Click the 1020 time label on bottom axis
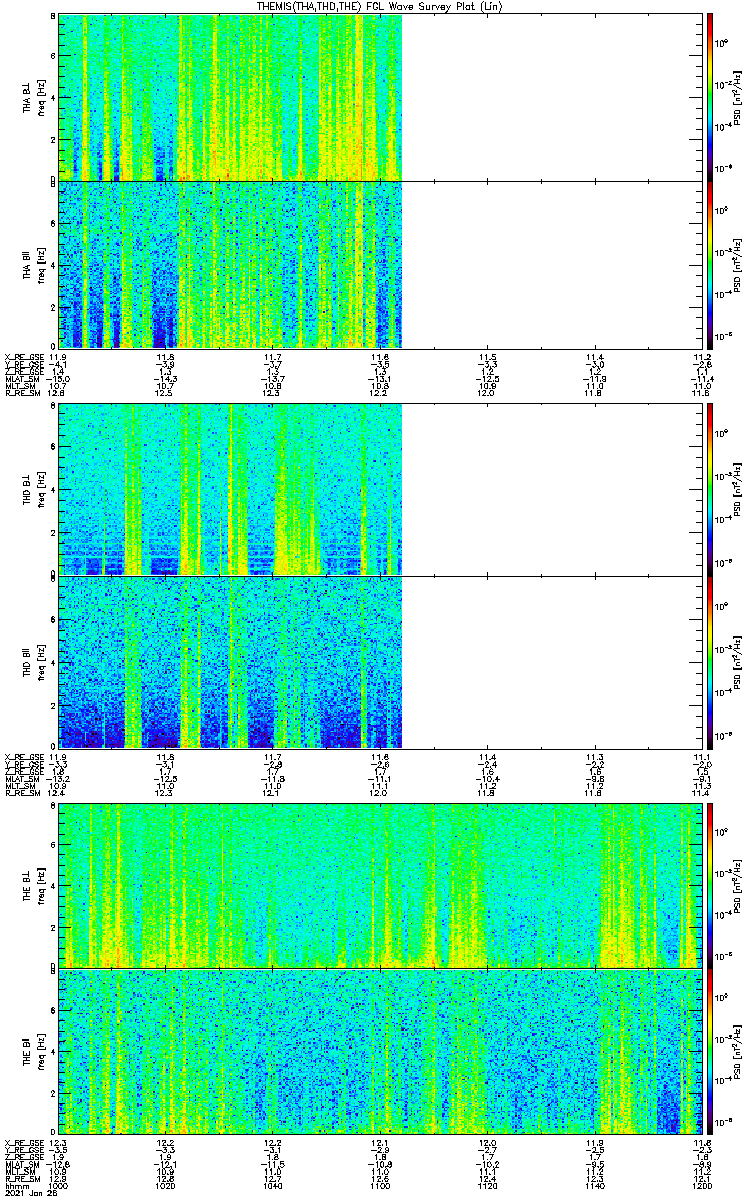Viewport: 750px width, 1200px height. click(166, 1185)
